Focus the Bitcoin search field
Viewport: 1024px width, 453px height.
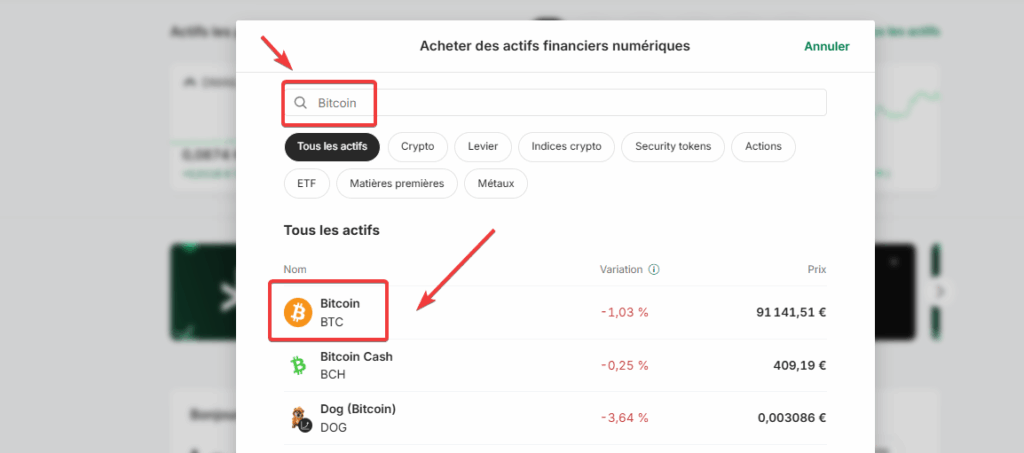tap(555, 102)
